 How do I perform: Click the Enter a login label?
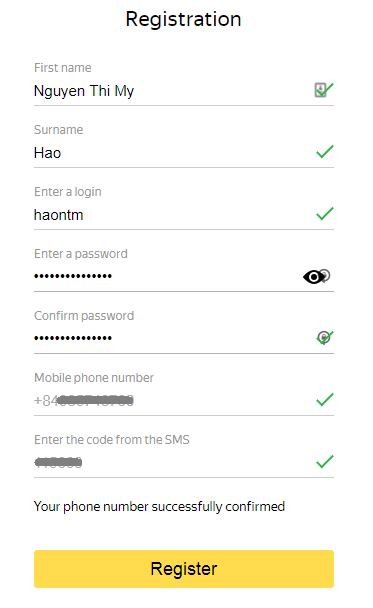68,192
